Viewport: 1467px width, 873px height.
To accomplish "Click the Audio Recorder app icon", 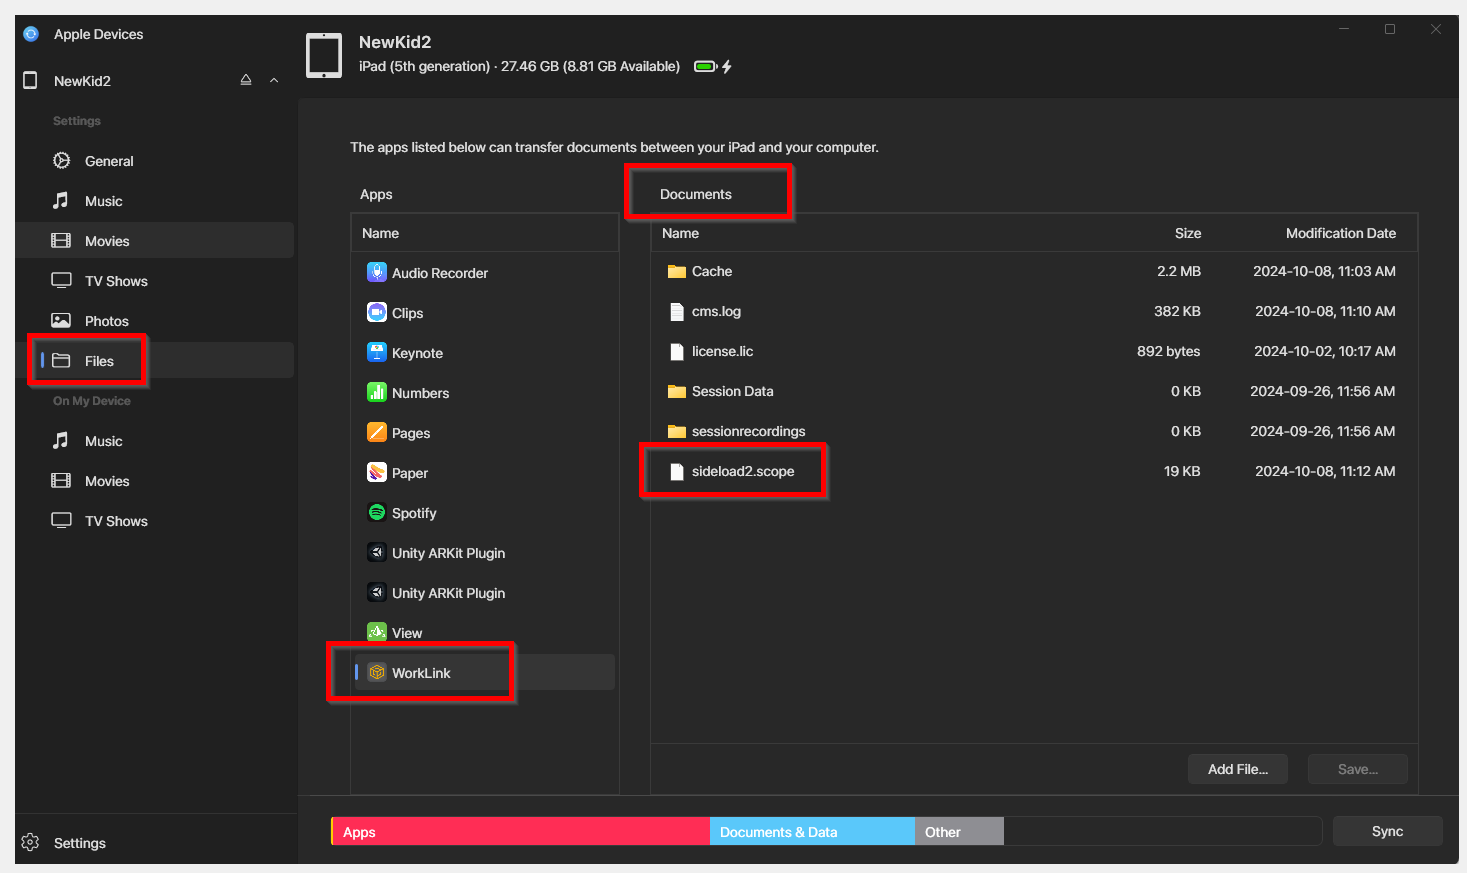I will point(376,272).
